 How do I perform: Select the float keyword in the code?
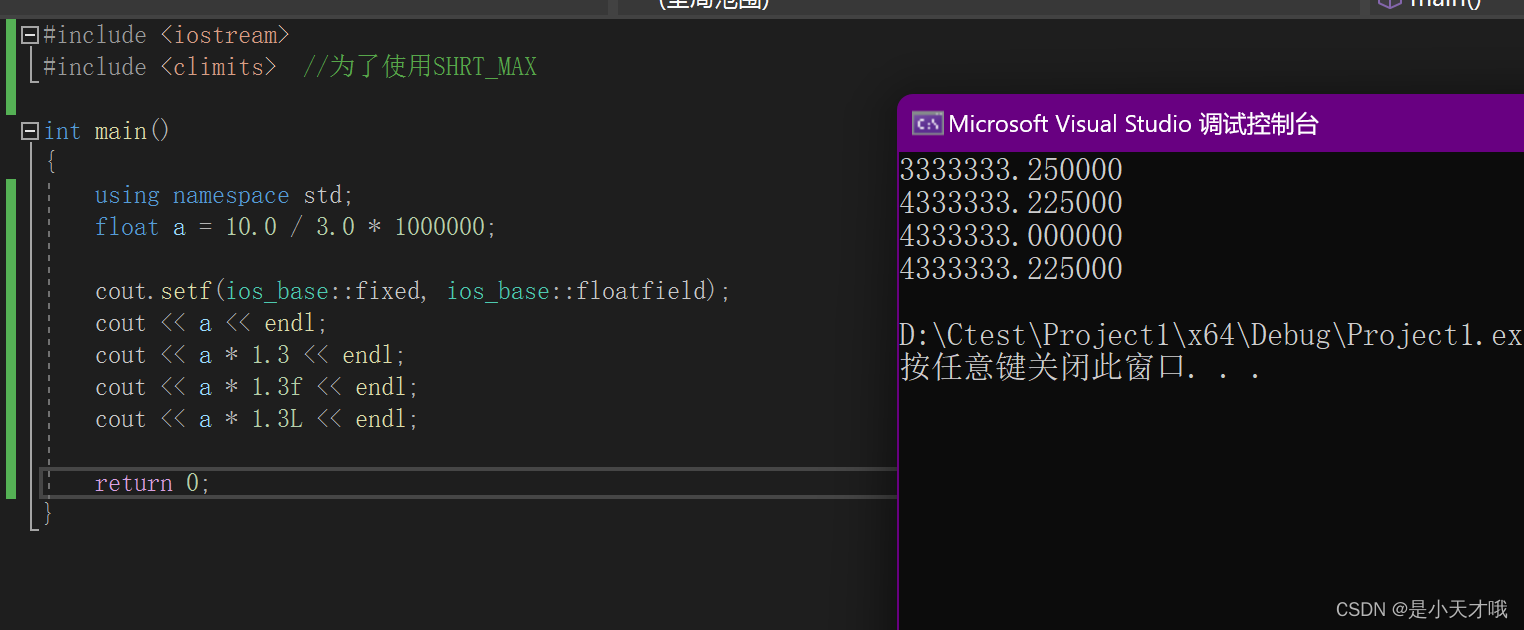(127, 227)
